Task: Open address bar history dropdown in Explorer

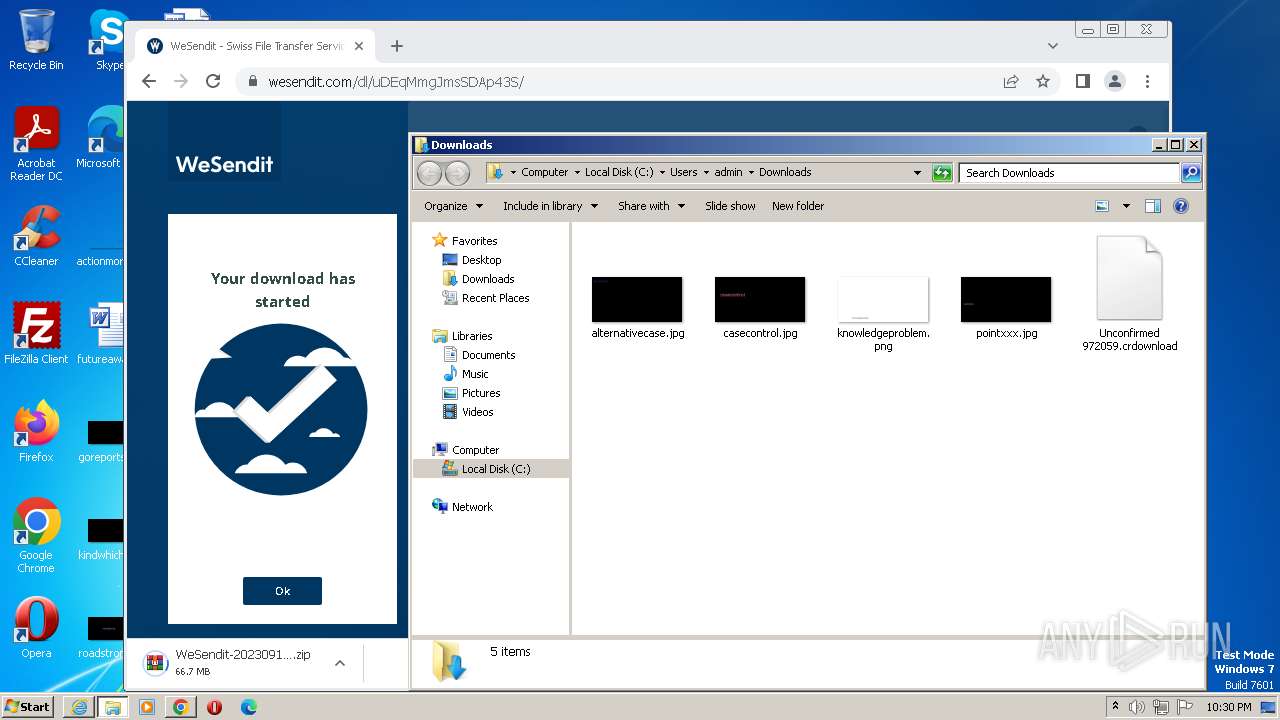Action: [917, 173]
